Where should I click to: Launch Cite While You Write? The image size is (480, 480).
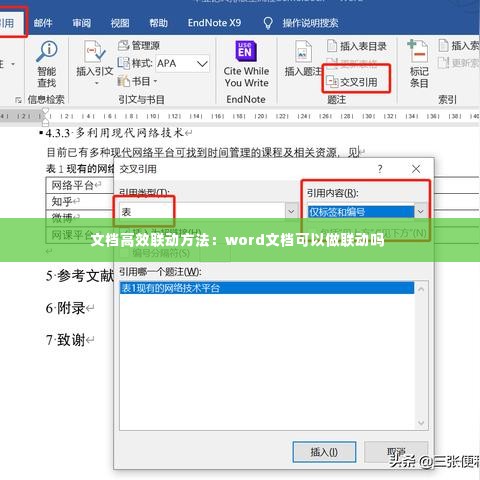[246, 64]
